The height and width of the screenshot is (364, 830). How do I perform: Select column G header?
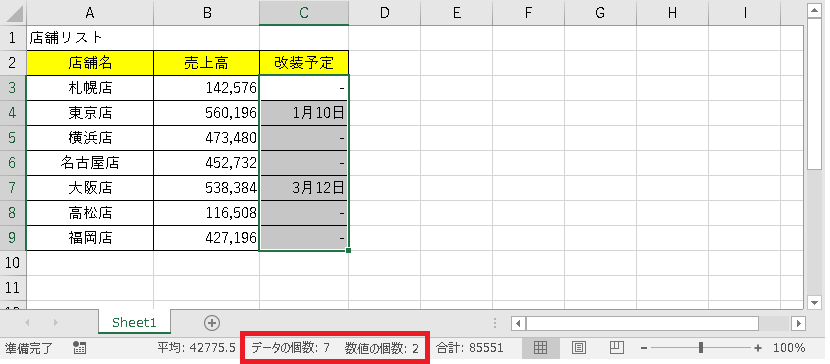pyautogui.click(x=600, y=13)
